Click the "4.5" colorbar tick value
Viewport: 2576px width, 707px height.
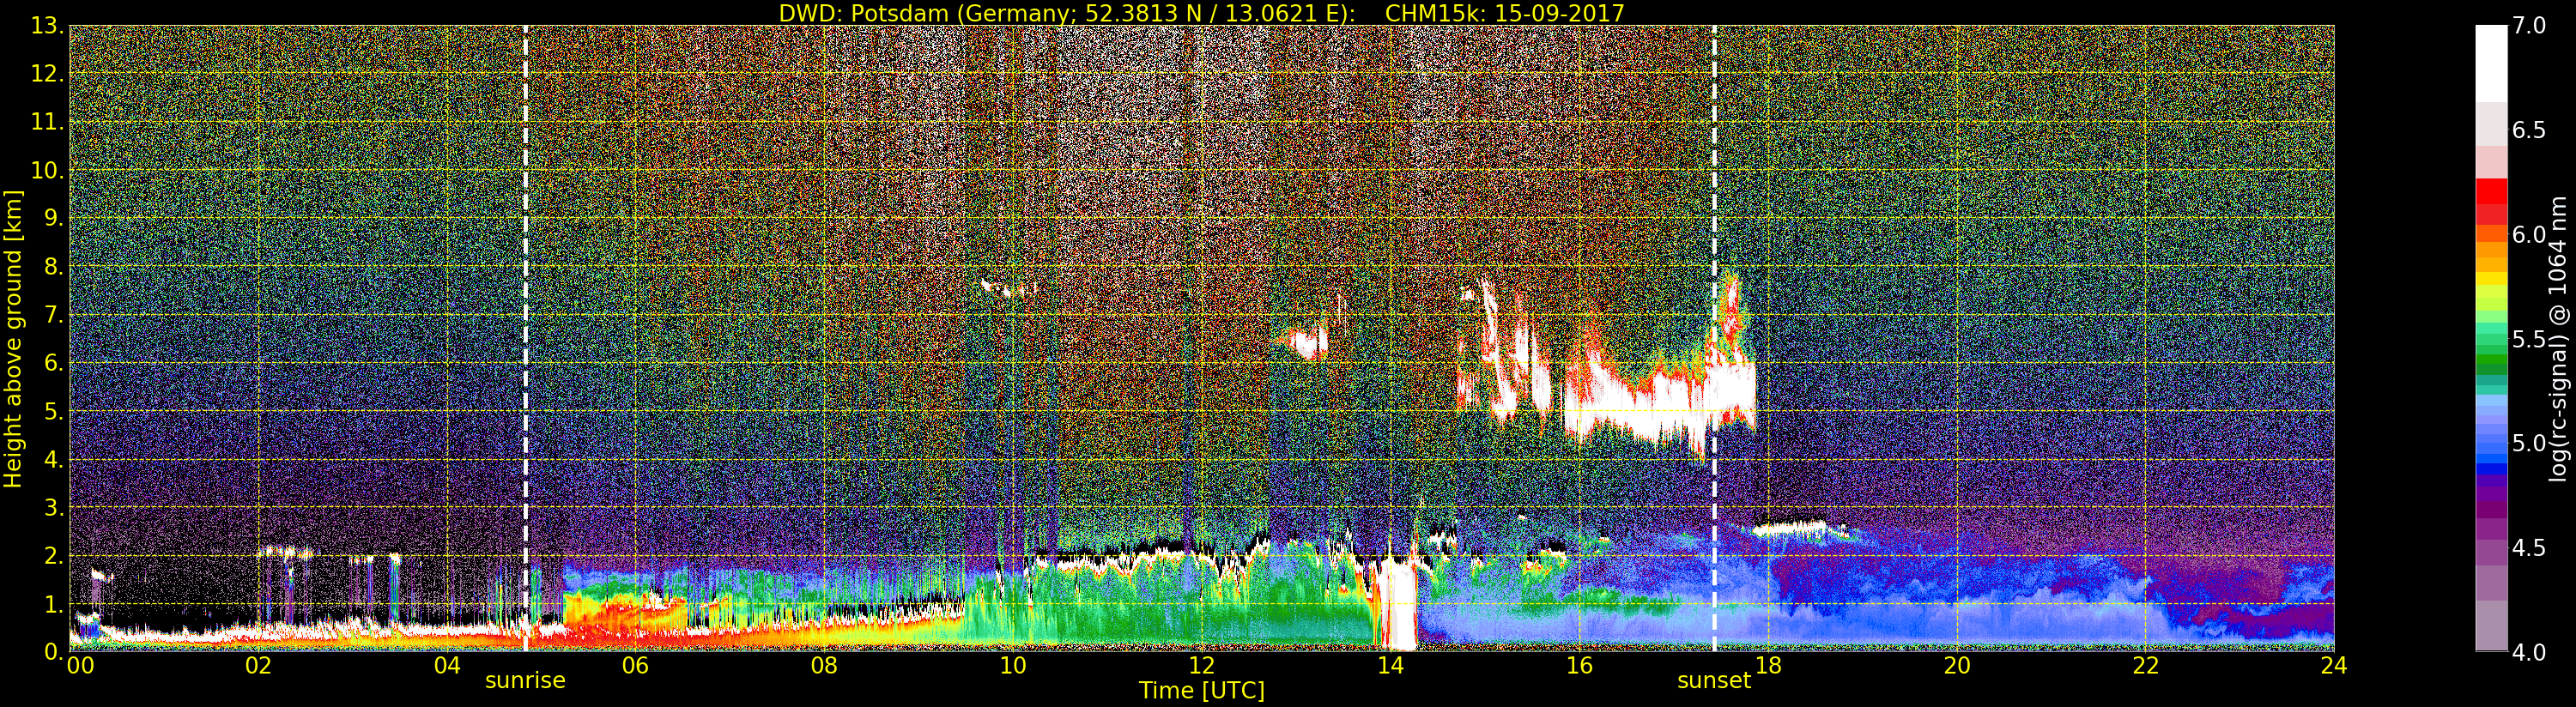point(2530,548)
